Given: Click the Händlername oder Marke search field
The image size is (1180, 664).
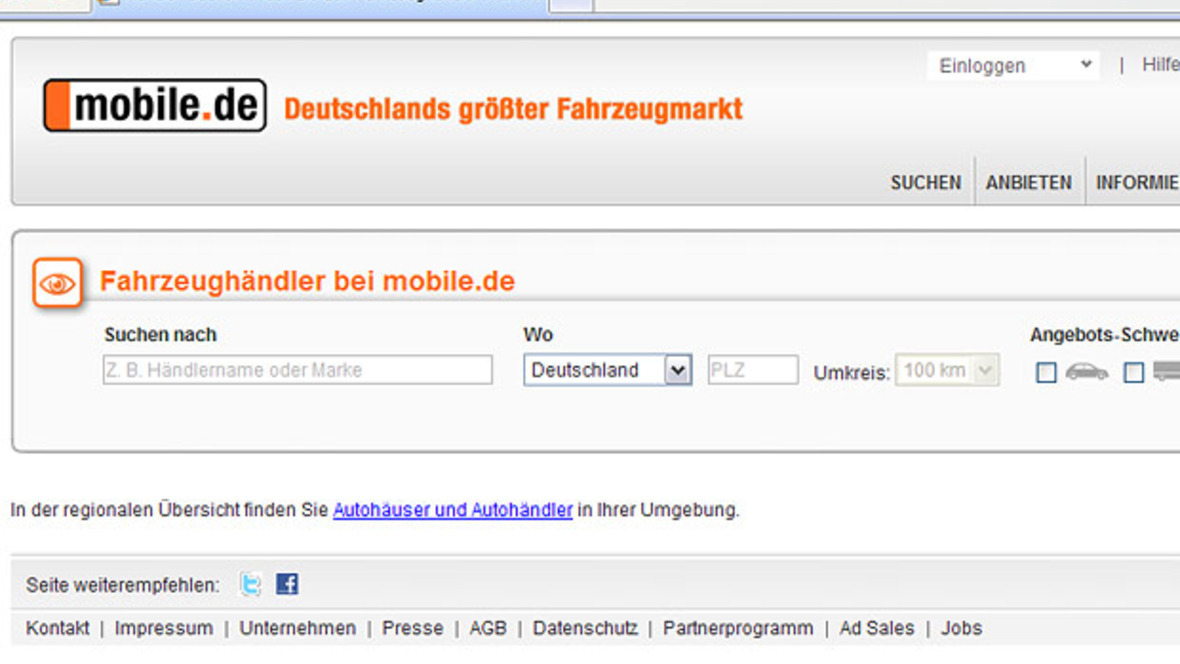Looking at the screenshot, I should coord(297,370).
